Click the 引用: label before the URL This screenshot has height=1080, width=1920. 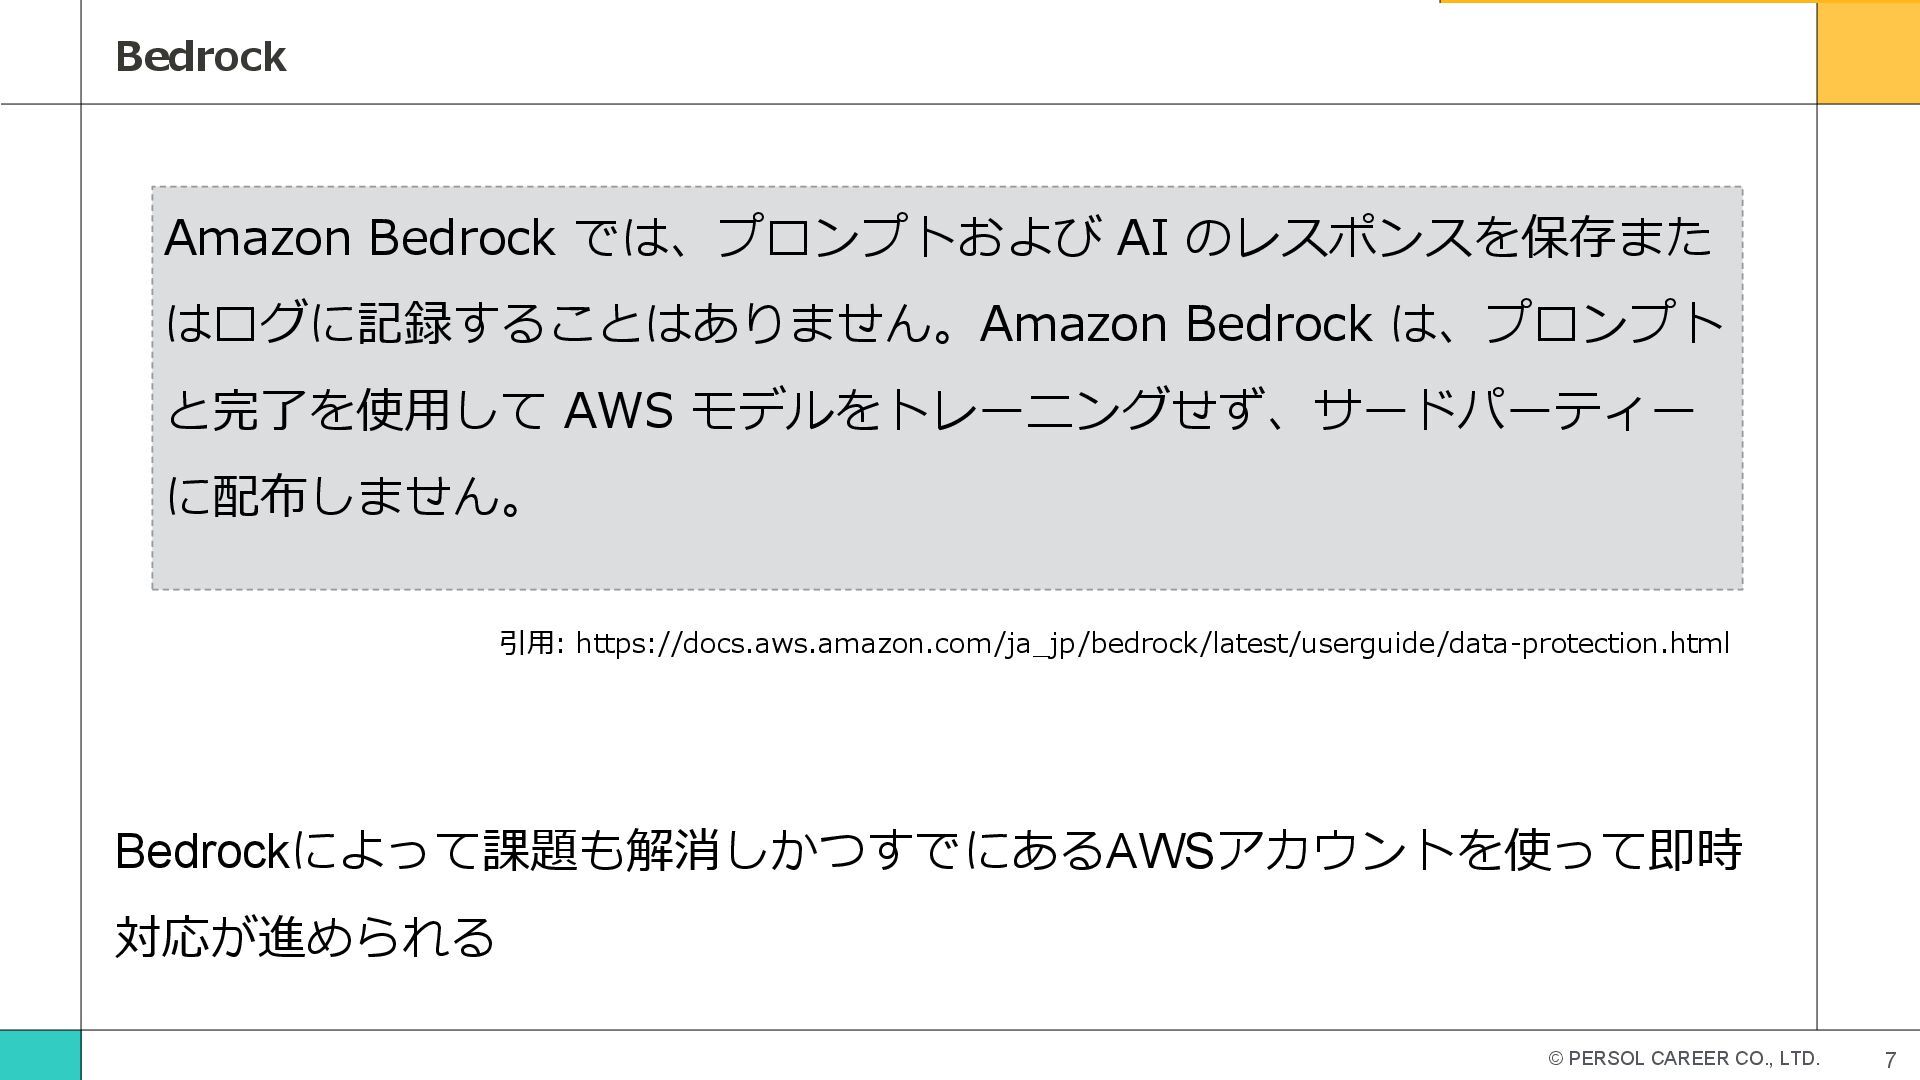point(531,643)
